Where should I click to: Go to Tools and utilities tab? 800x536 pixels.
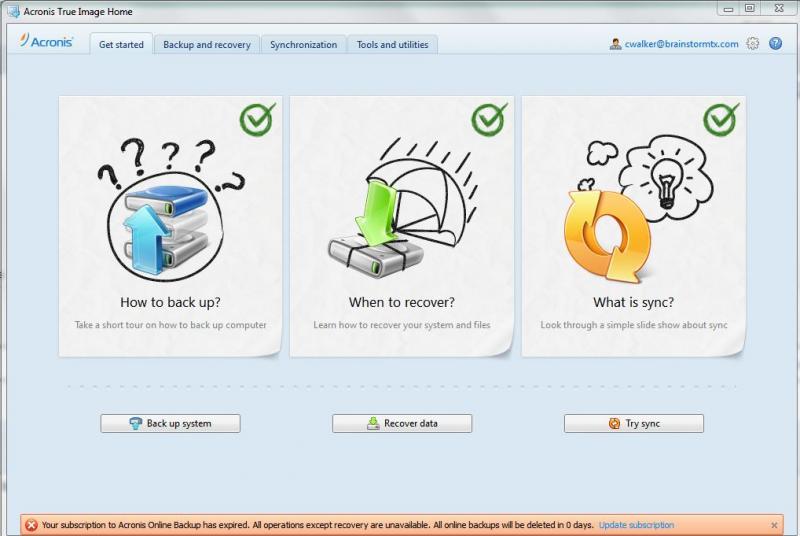coord(392,44)
